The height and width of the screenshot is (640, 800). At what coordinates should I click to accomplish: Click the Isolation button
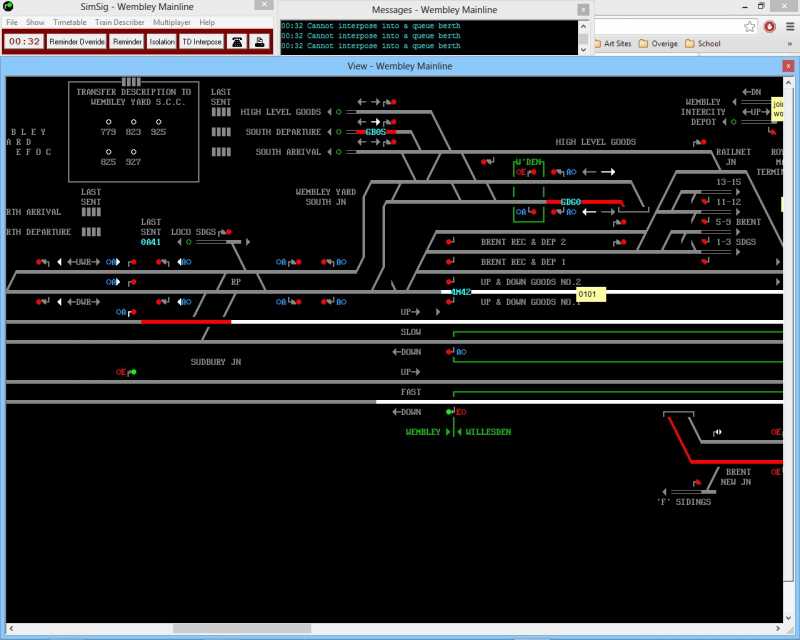point(162,42)
